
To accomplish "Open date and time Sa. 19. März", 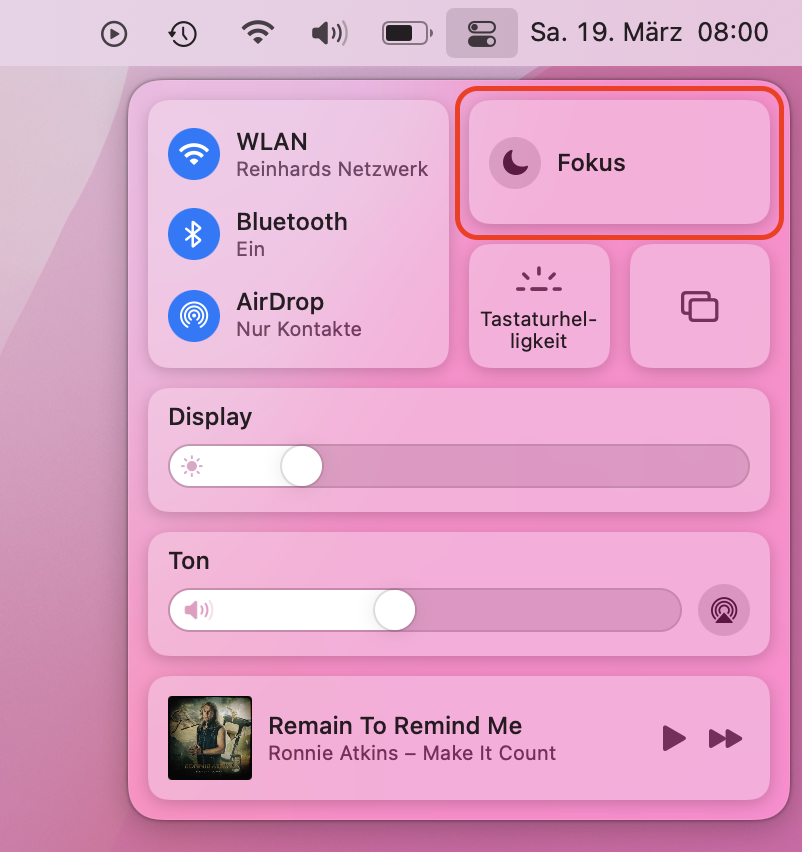I will 649,33.
